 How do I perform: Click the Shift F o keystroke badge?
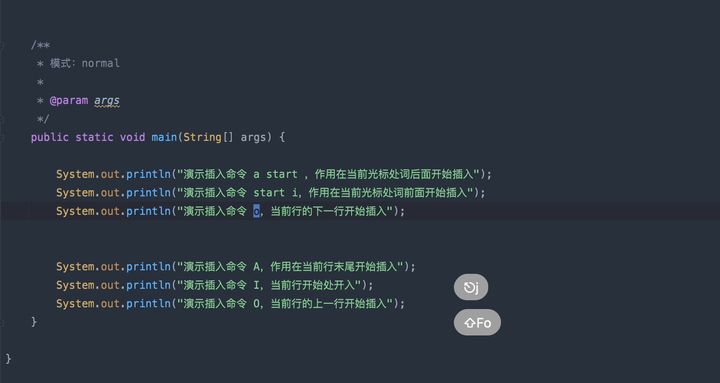pyautogui.click(x=477, y=322)
